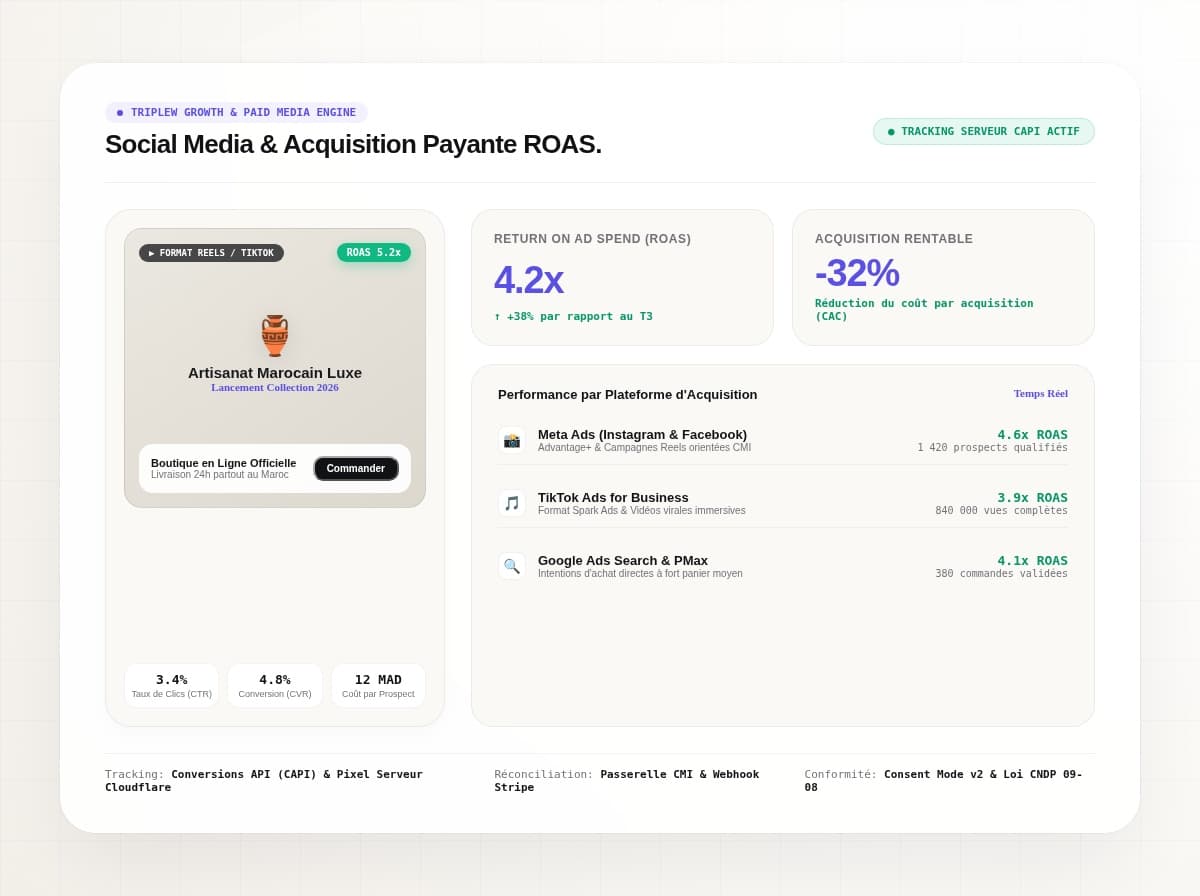The height and width of the screenshot is (896, 1200).
Task: Click the Commander button
Action: pos(356,468)
